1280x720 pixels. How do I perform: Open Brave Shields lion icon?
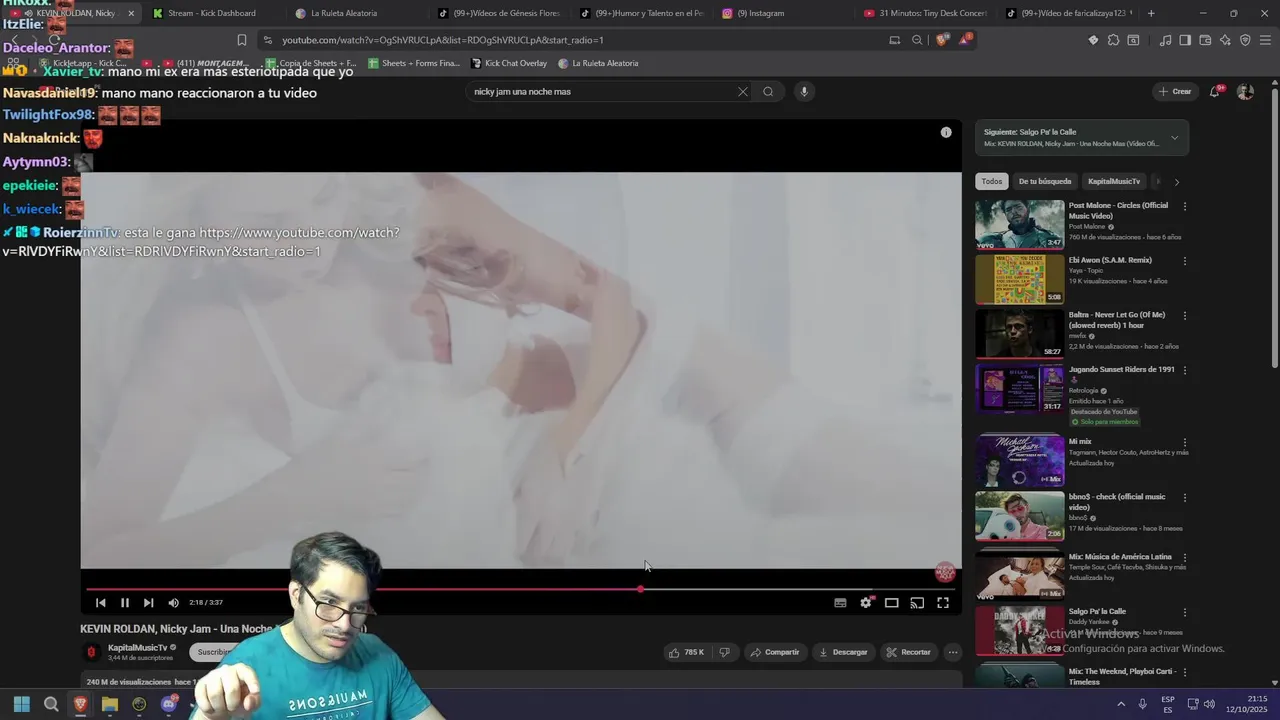[x=942, y=40]
